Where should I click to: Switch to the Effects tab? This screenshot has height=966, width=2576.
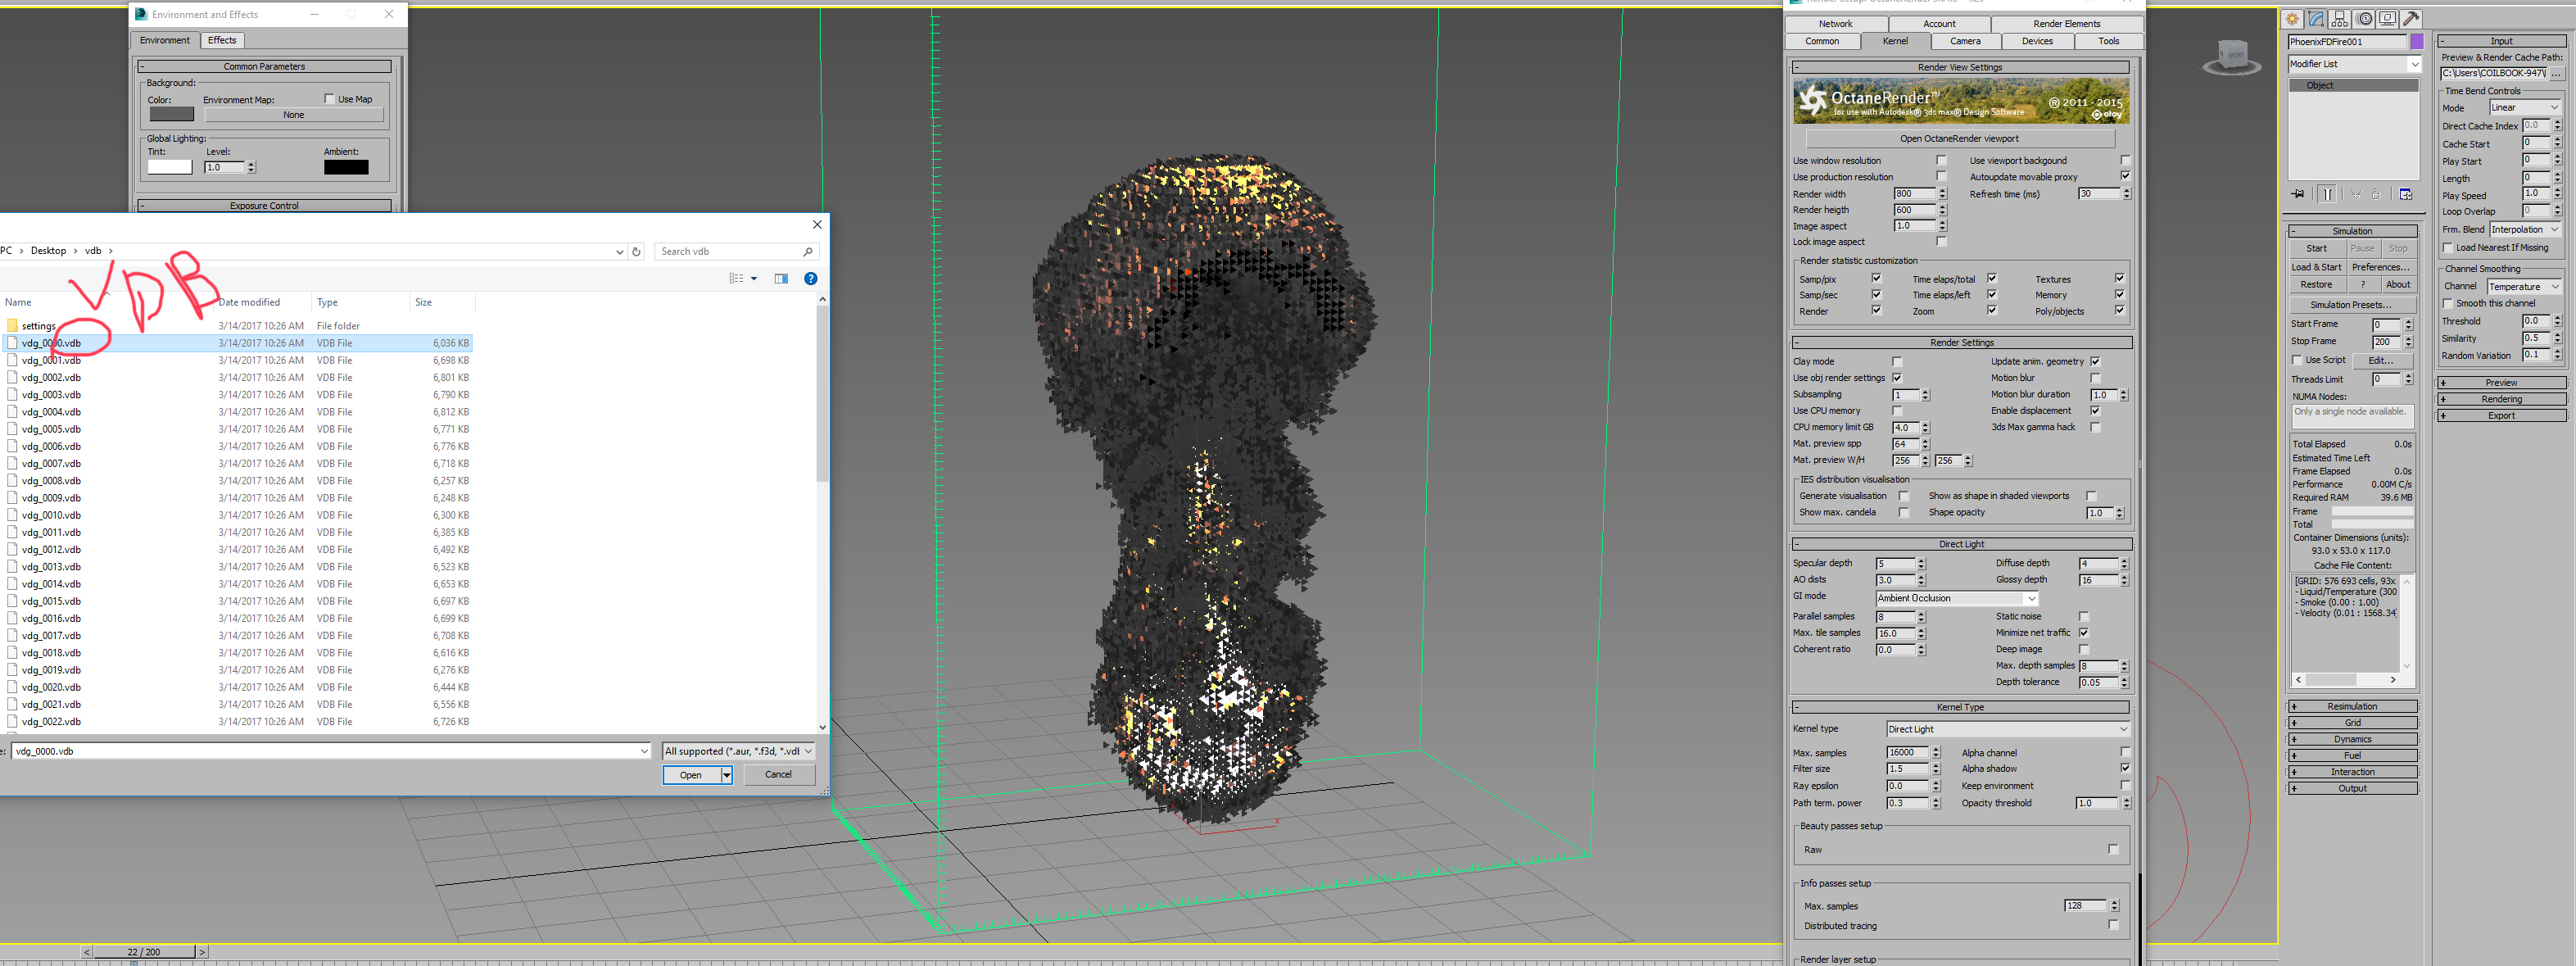point(222,40)
